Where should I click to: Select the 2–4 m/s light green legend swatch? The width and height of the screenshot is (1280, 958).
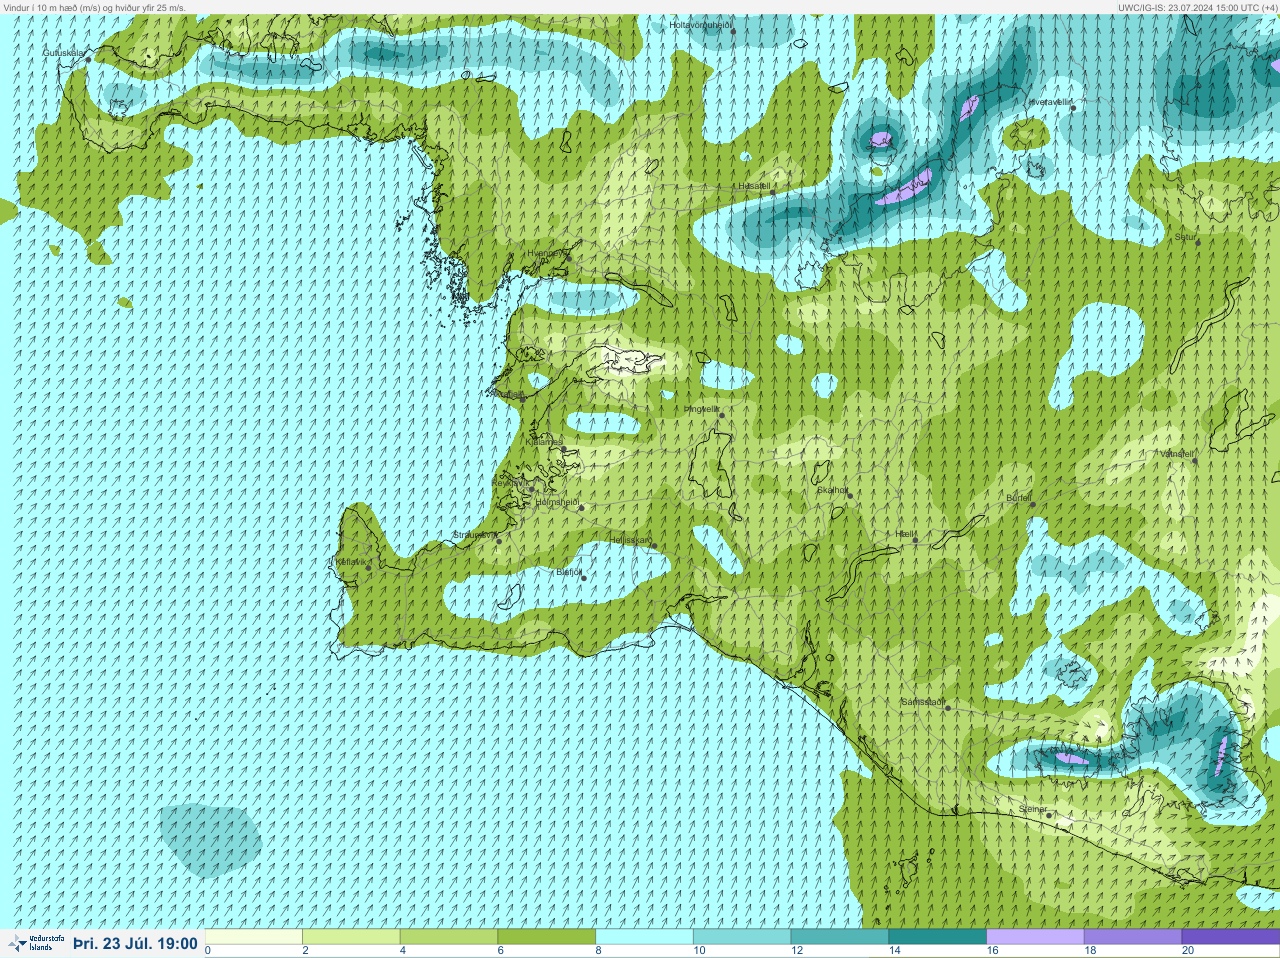point(352,937)
